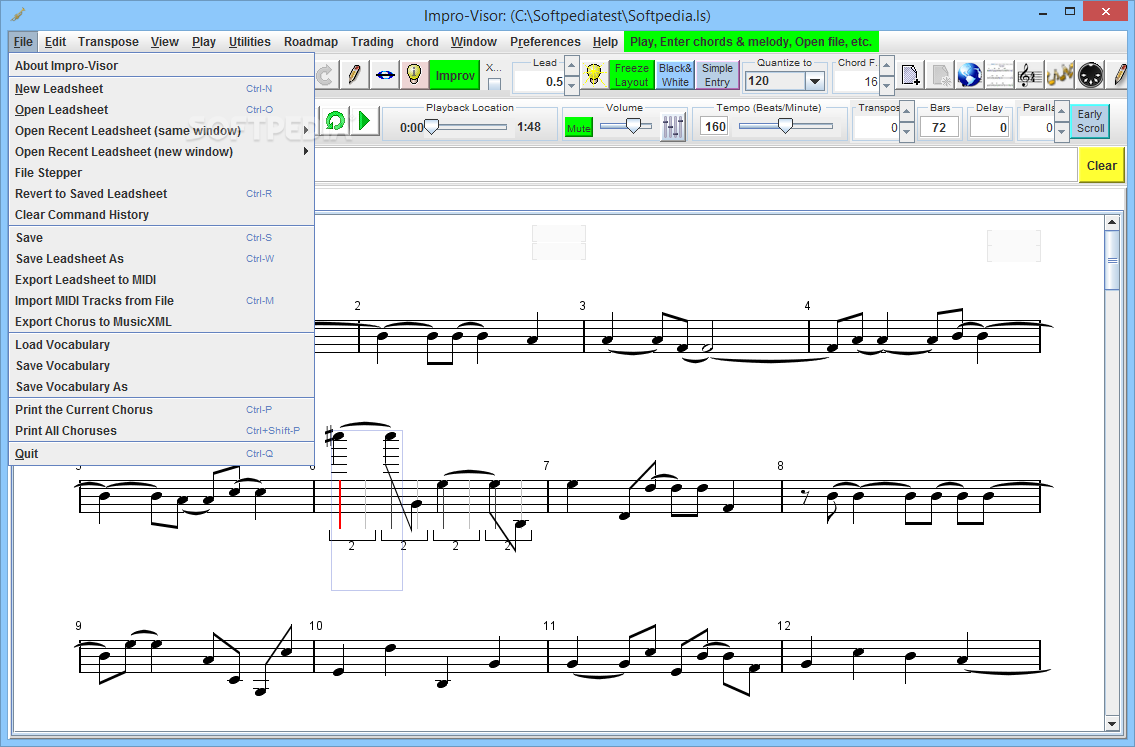Click the pencil draw icon next to redo

[355, 75]
